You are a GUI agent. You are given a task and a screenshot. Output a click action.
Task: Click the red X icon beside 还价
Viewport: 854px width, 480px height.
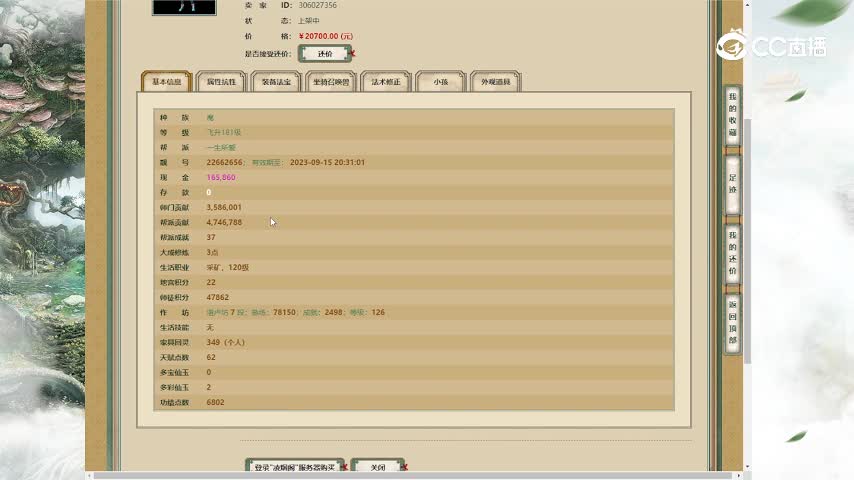353,54
